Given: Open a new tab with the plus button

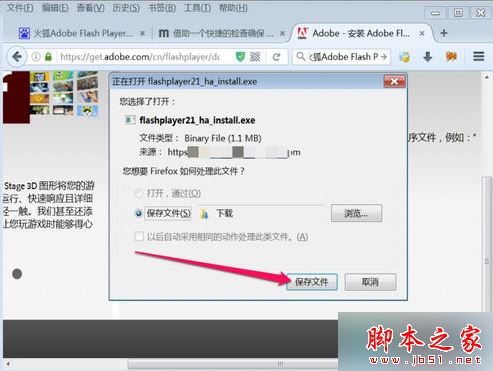Looking at the screenshot, I should point(444,33).
